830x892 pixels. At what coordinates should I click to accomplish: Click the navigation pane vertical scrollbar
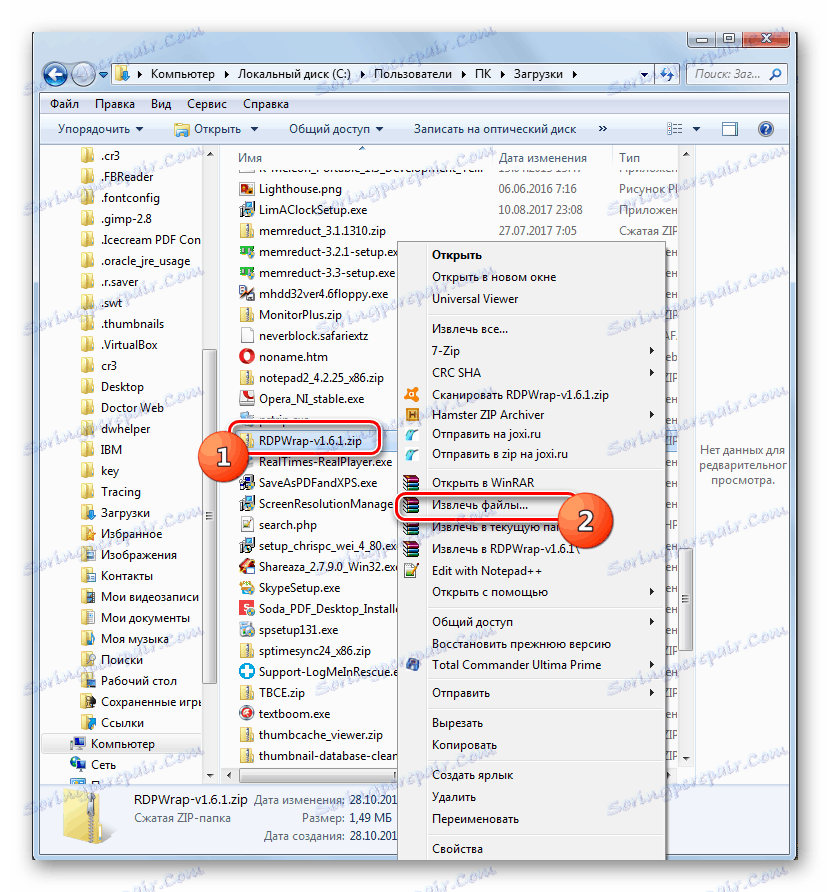(x=209, y=515)
